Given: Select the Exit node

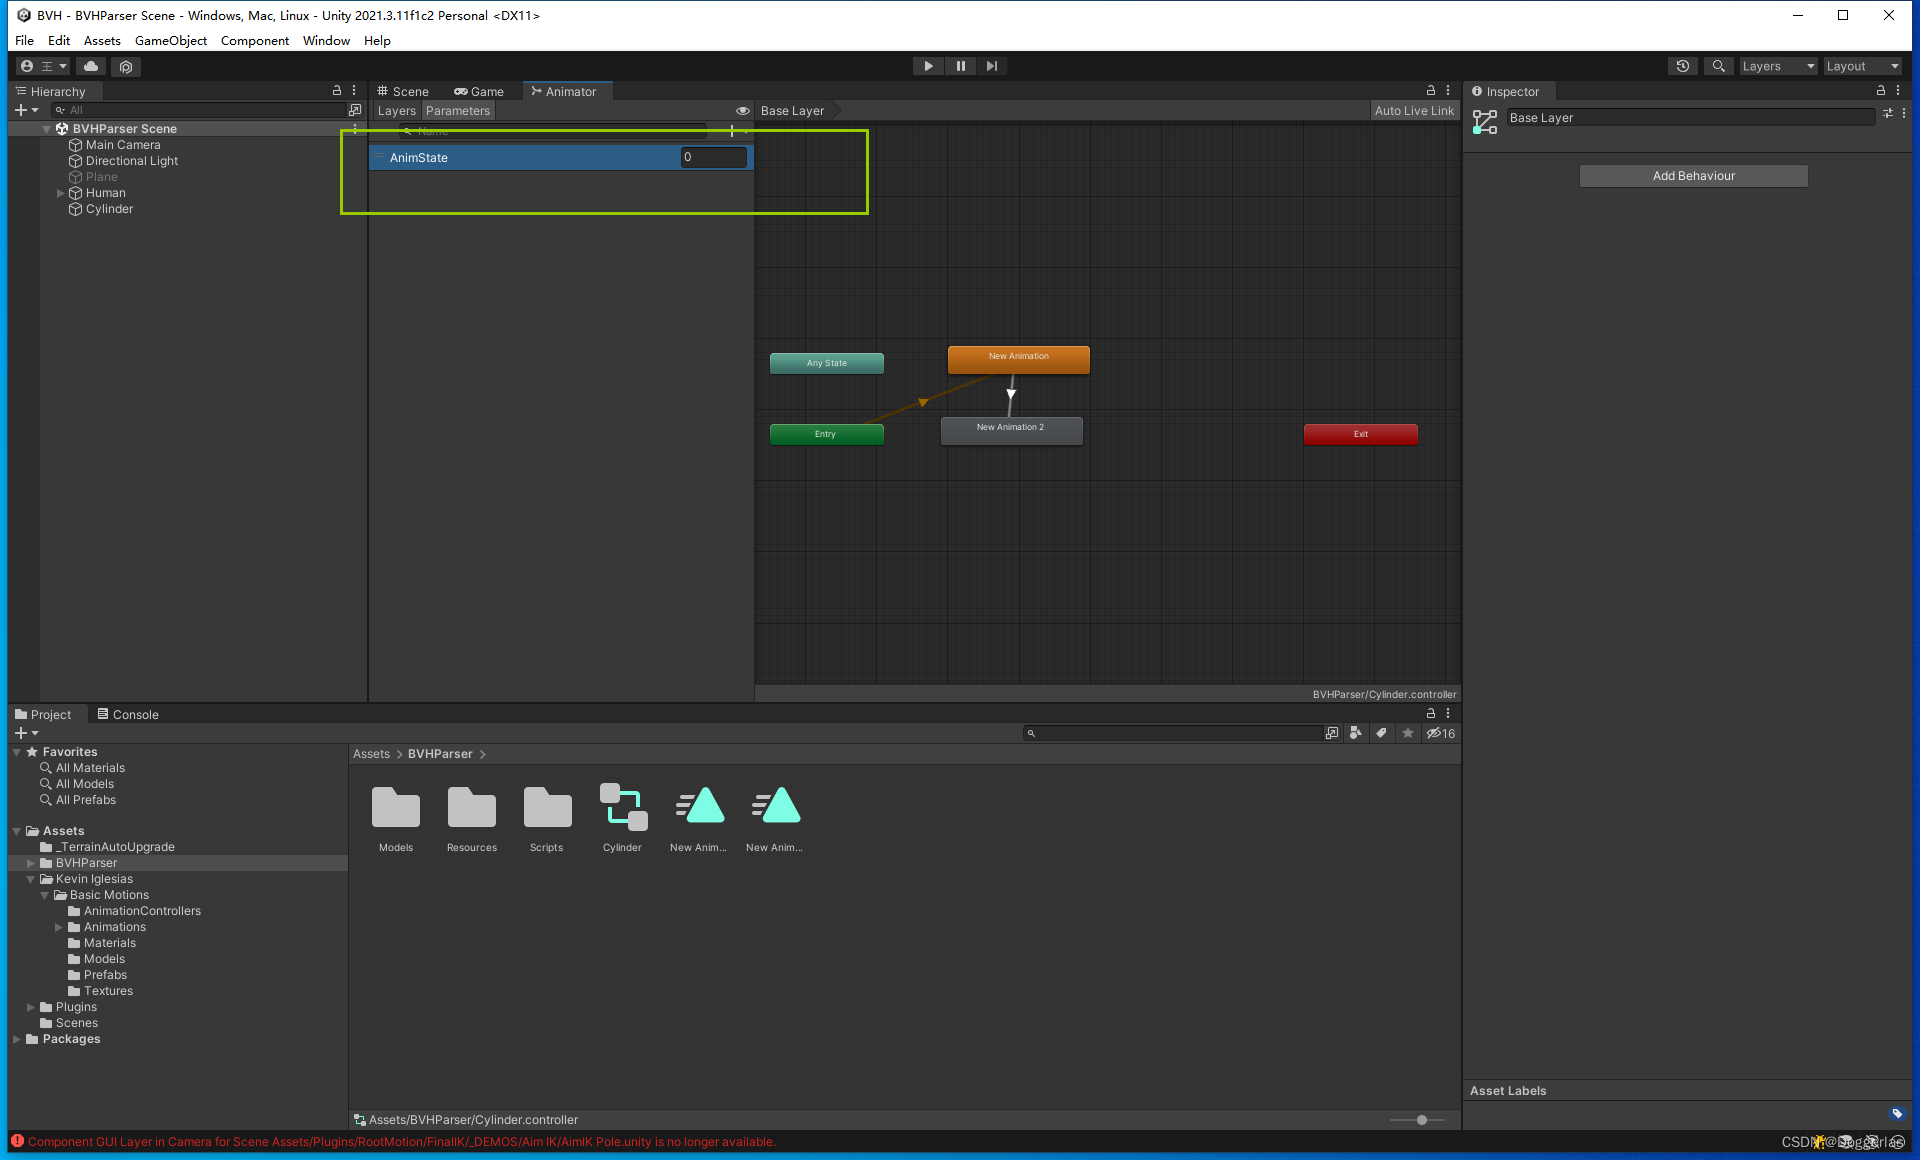Looking at the screenshot, I should coord(1360,434).
